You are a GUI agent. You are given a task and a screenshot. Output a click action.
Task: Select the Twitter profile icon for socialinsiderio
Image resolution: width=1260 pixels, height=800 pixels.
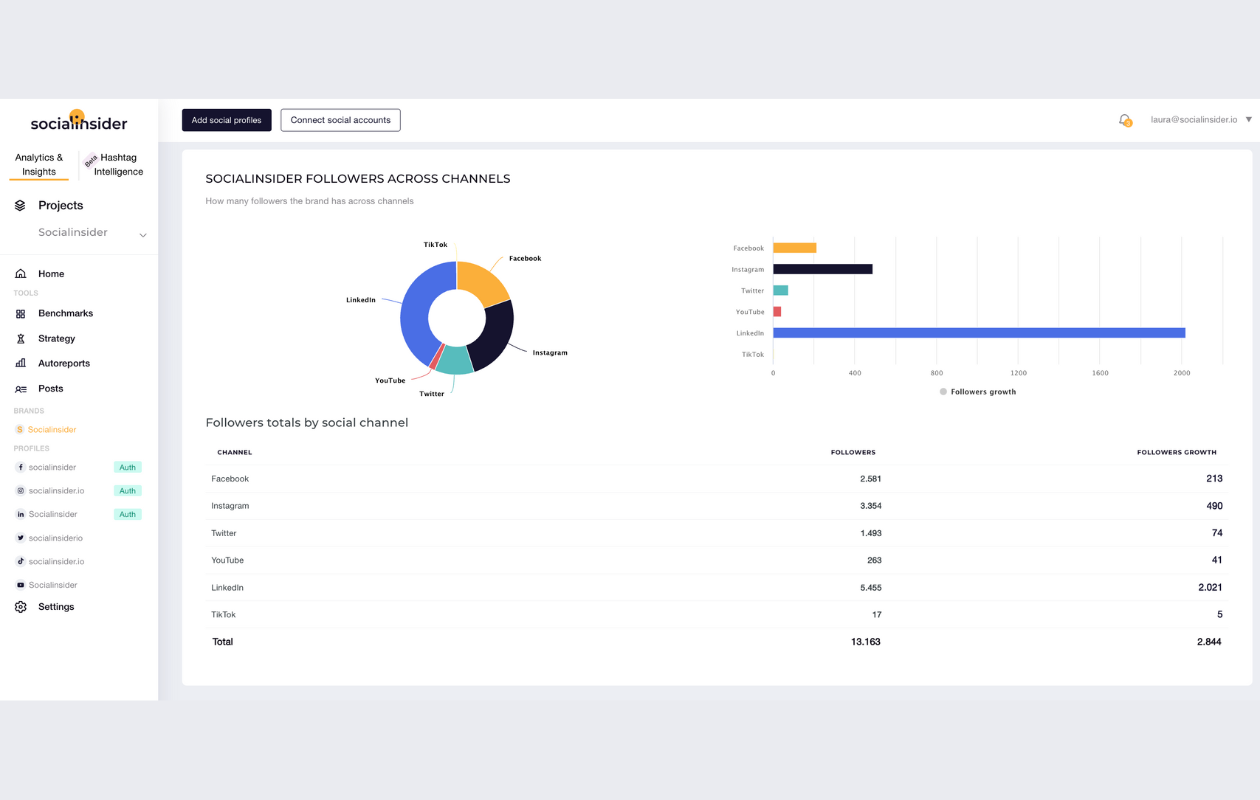pos(20,538)
